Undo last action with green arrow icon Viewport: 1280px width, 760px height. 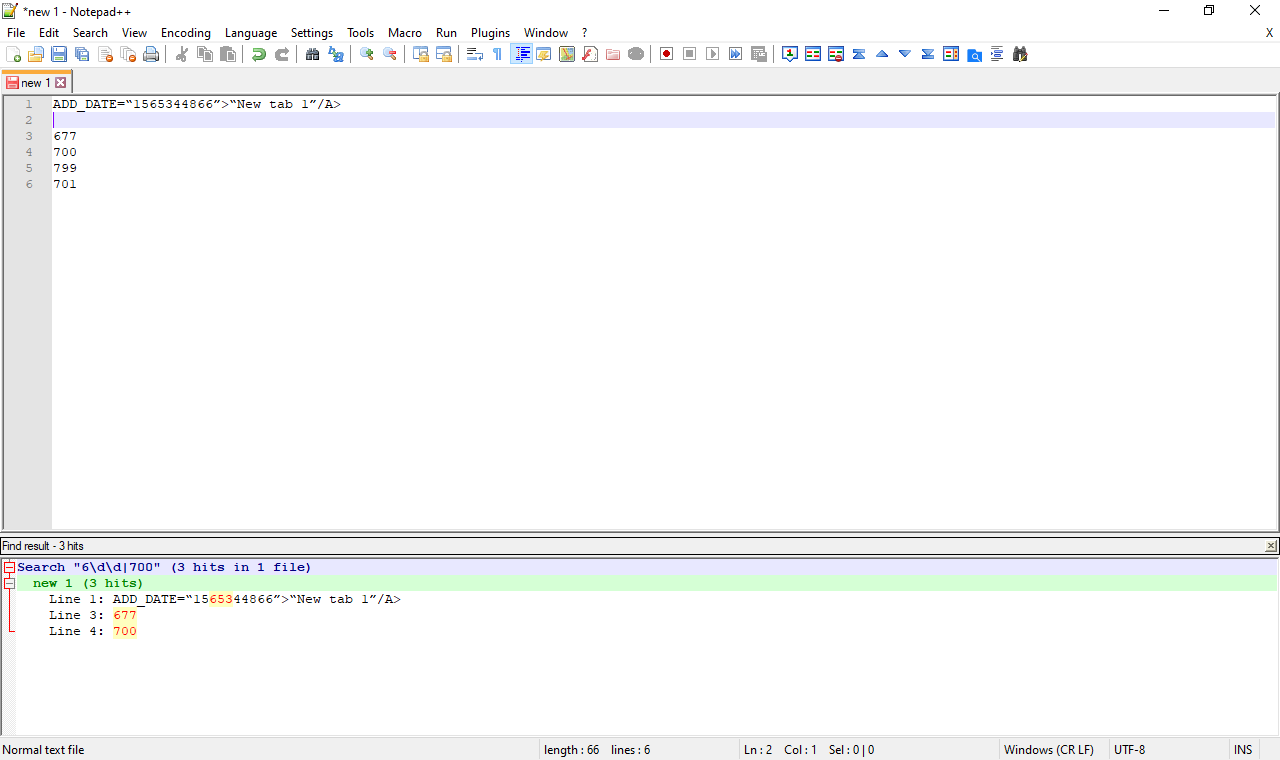point(259,54)
